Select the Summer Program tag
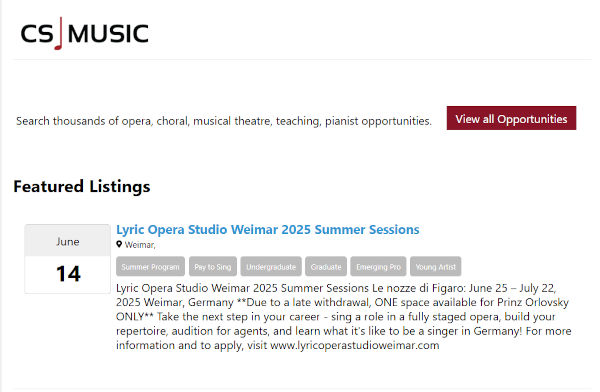Viewport: 600px width, 392px height. pyautogui.click(x=150, y=266)
